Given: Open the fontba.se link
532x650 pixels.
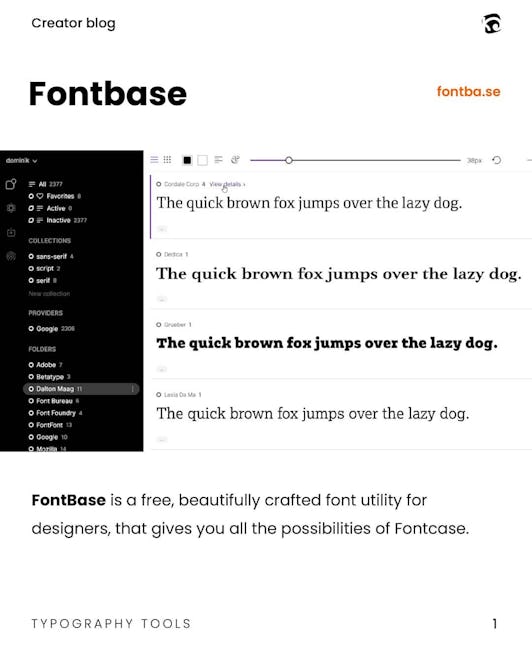Looking at the screenshot, I should [469, 91].
